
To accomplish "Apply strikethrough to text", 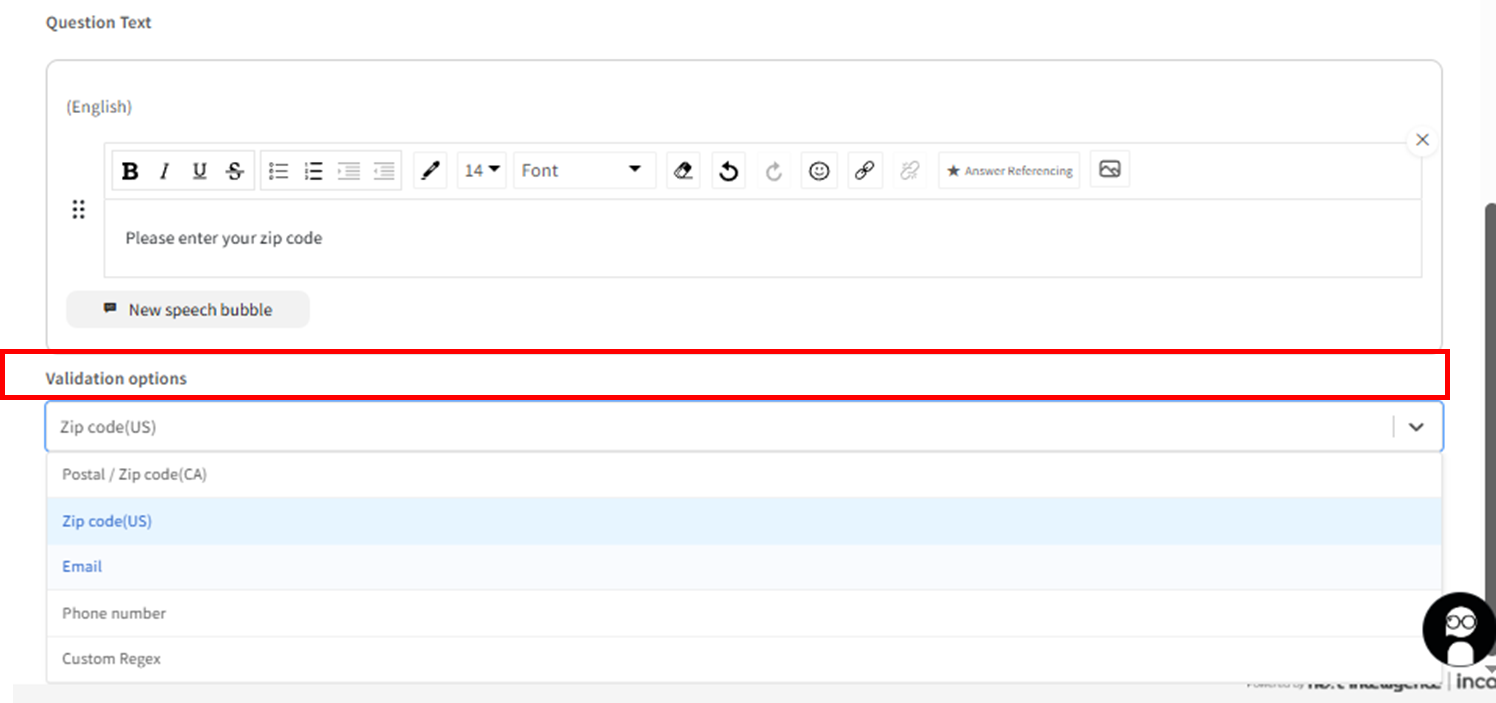I will click(x=234, y=171).
